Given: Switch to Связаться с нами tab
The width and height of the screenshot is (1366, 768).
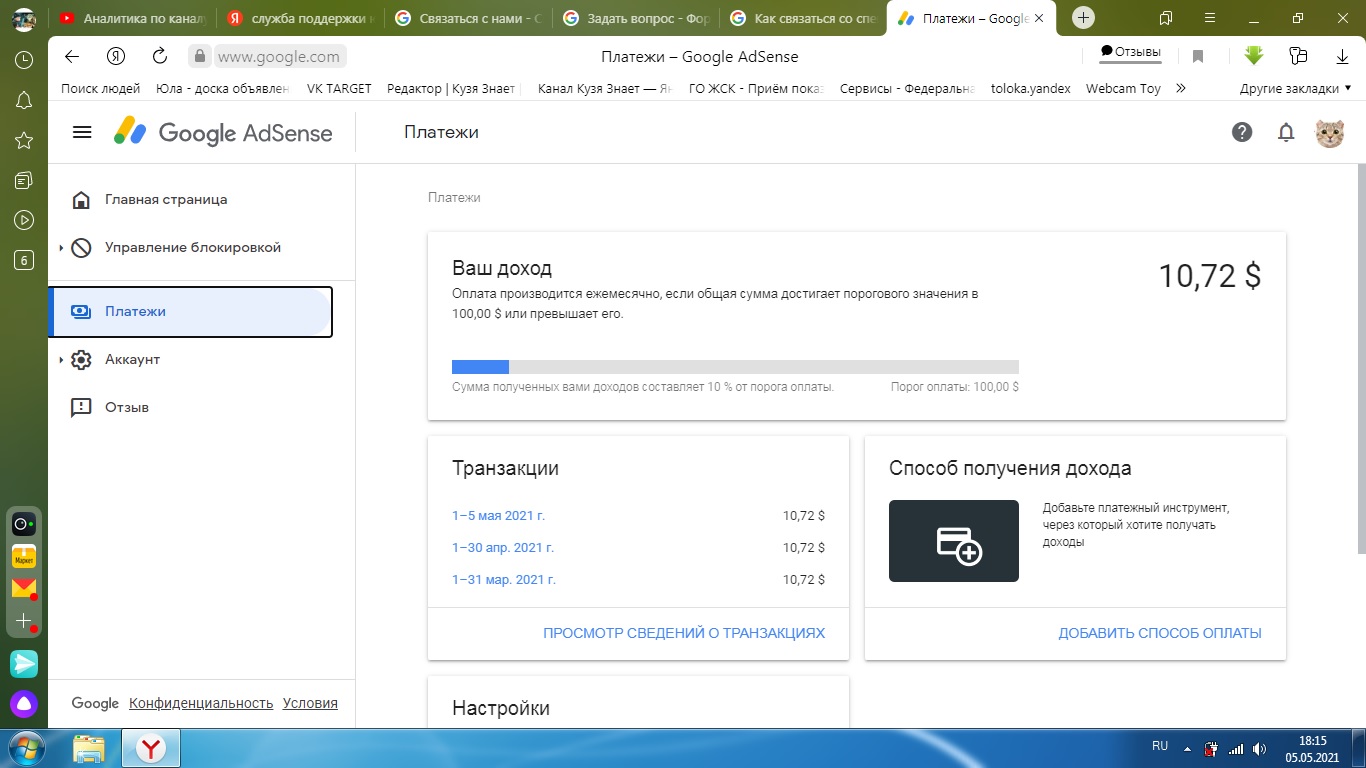Looking at the screenshot, I should pyautogui.click(x=468, y=18).
